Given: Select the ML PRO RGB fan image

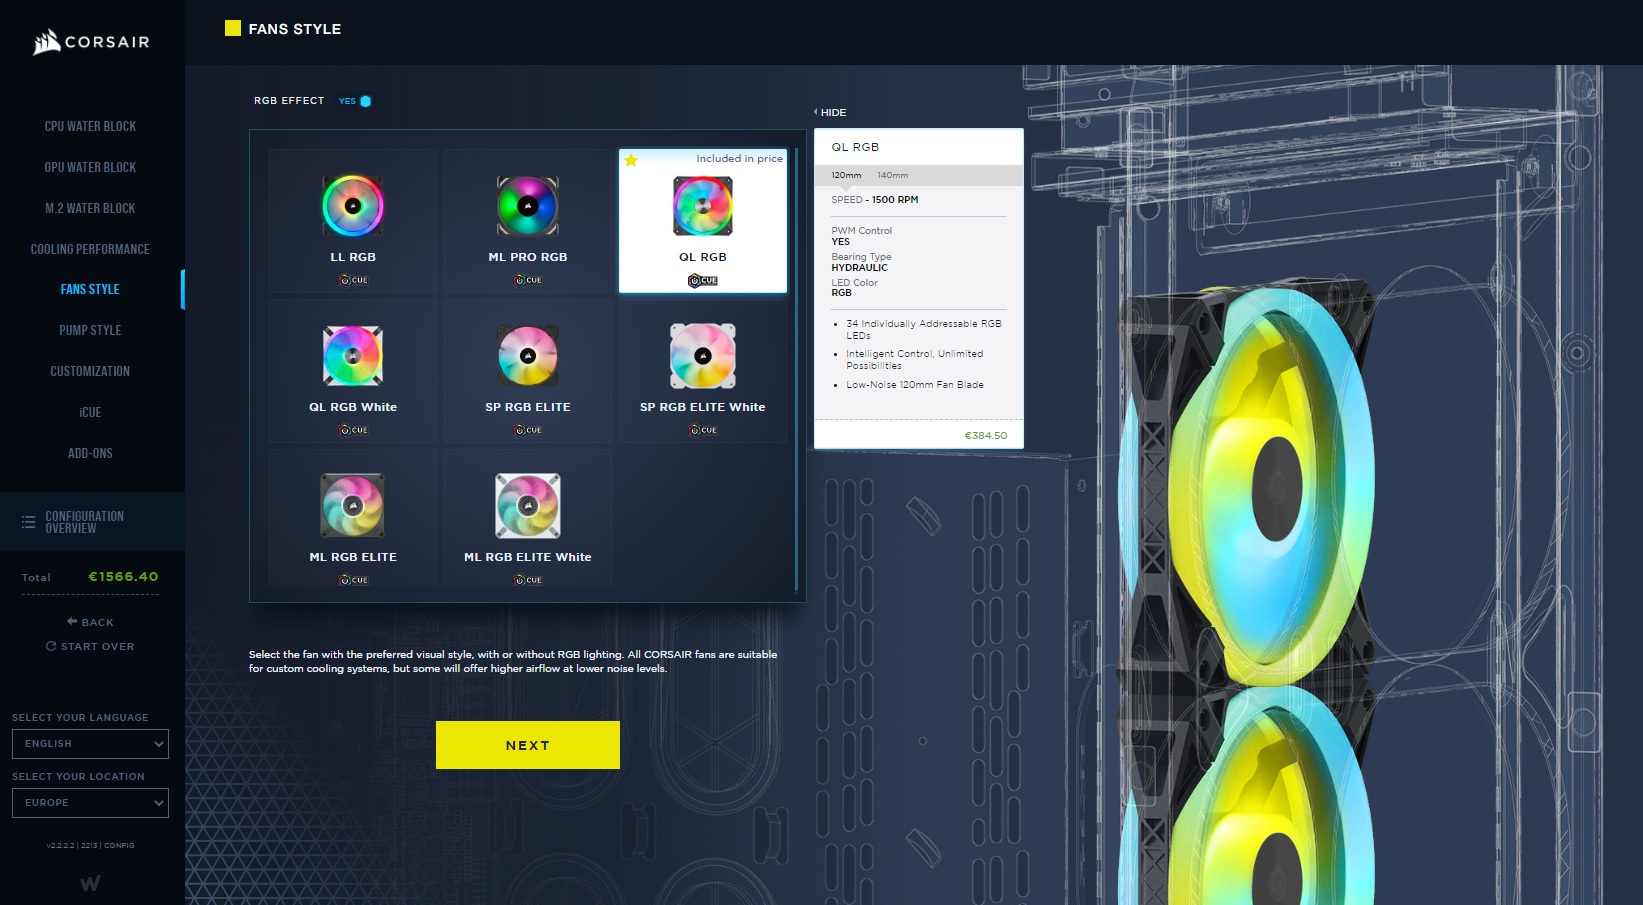Looking at the screenshot, I should [x=528, y=206].
